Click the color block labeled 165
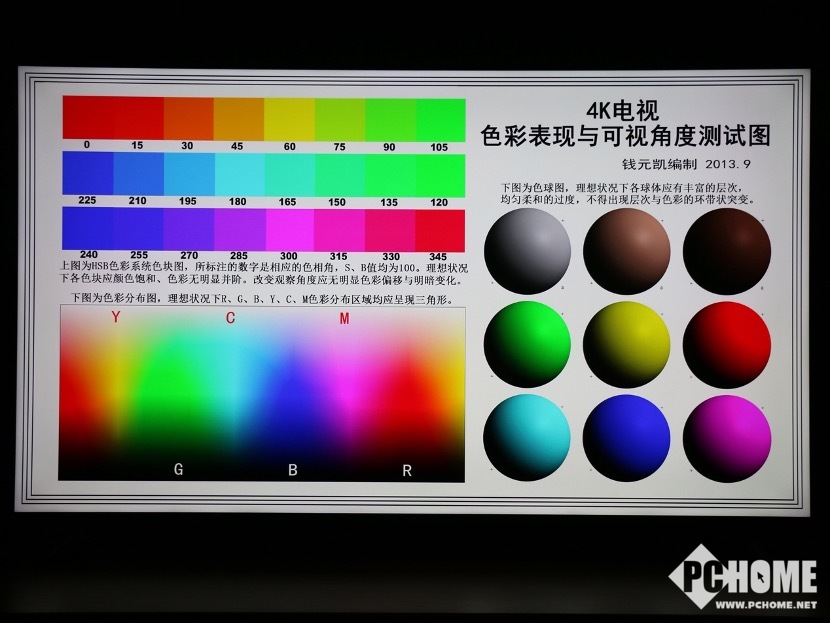Image resolution: width=830 pixels, height=624 pixels. pos(290,175)
